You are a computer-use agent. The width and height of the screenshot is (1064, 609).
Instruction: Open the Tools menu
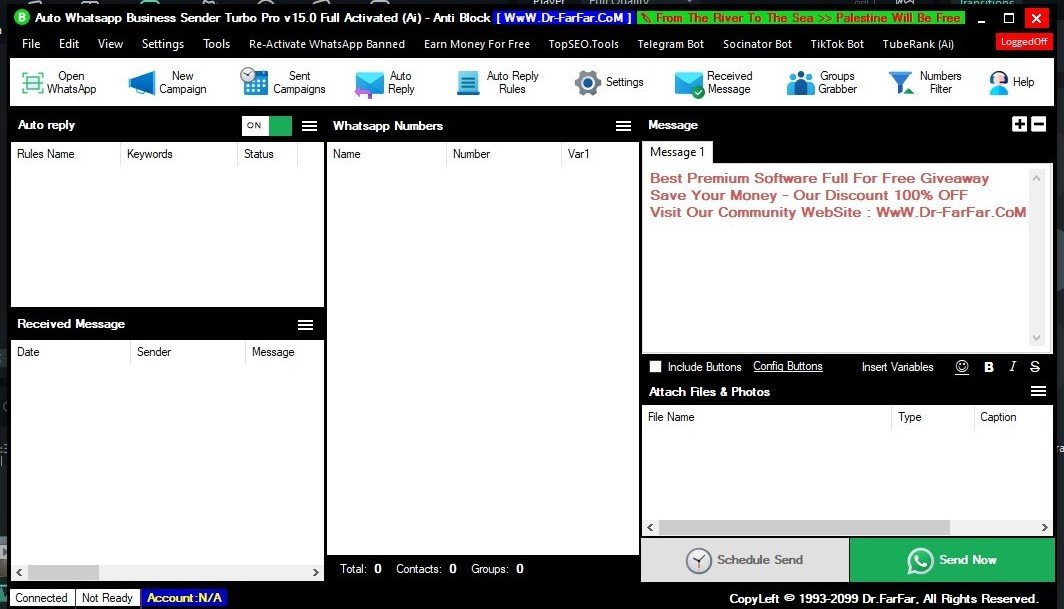[216, 44]
